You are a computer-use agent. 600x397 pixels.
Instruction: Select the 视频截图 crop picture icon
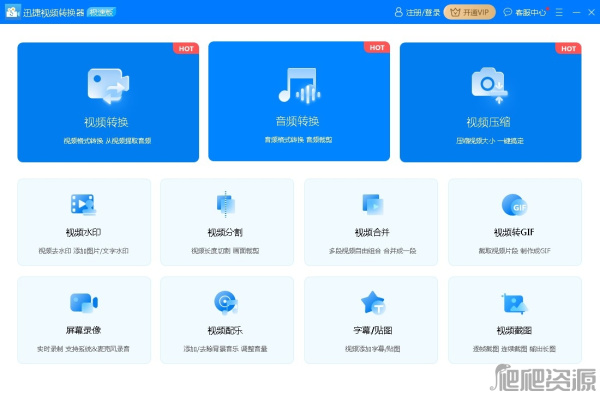pos(515,304)
